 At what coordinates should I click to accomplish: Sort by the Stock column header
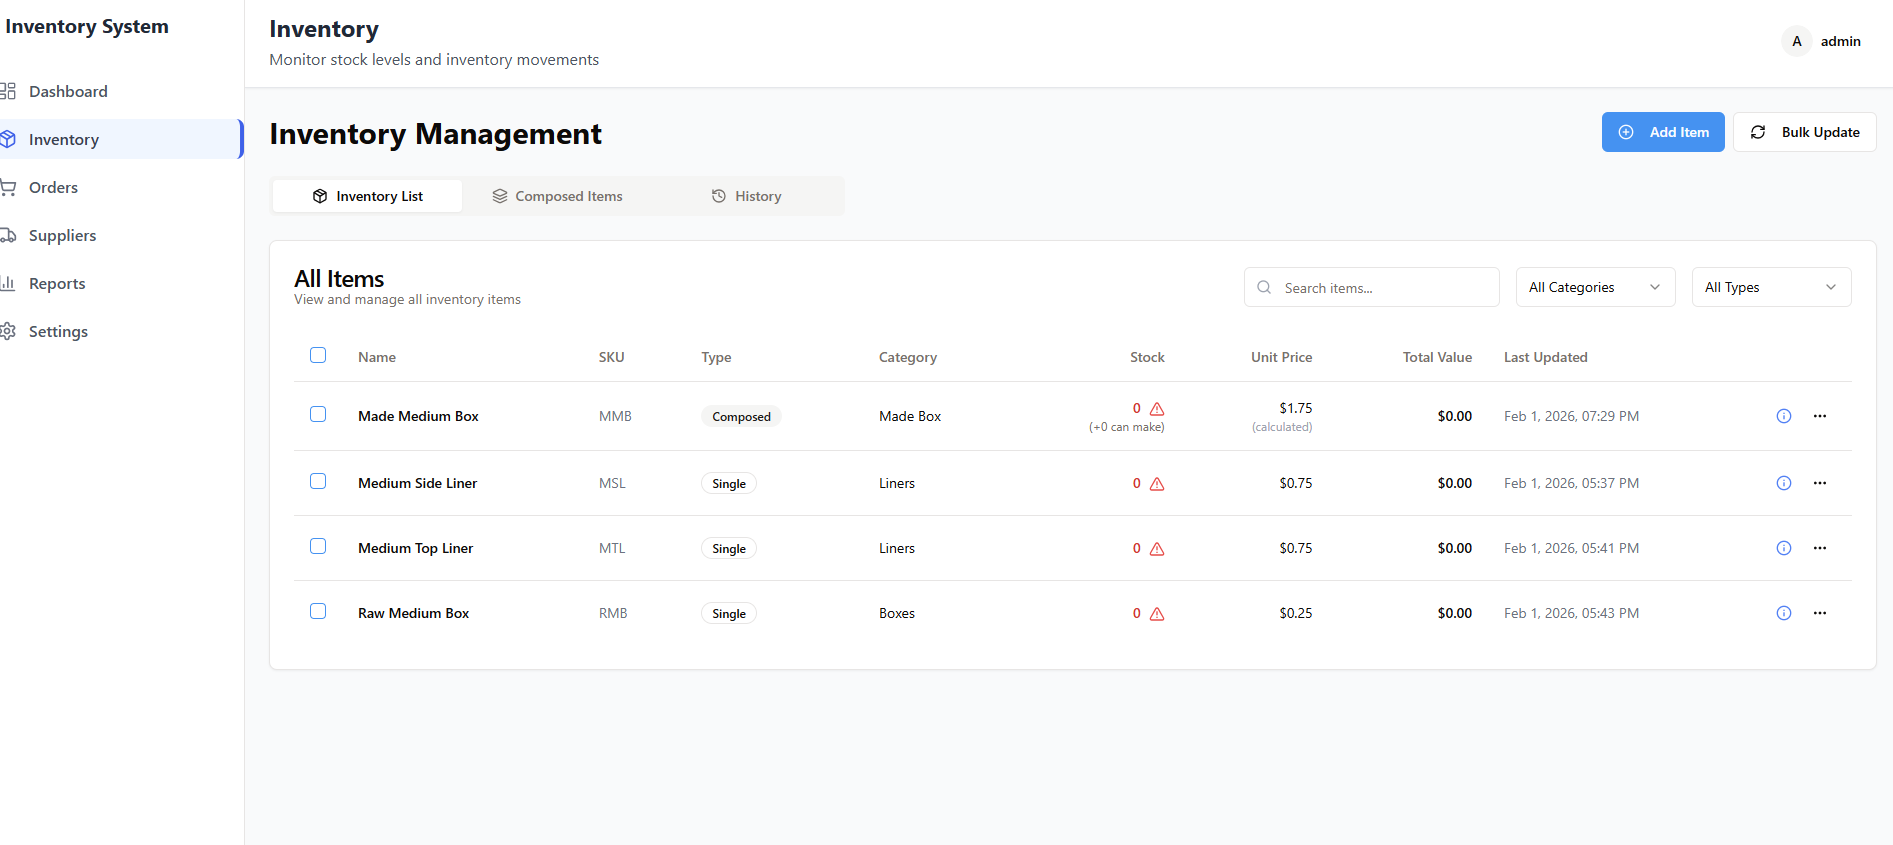click(1146, 357)
